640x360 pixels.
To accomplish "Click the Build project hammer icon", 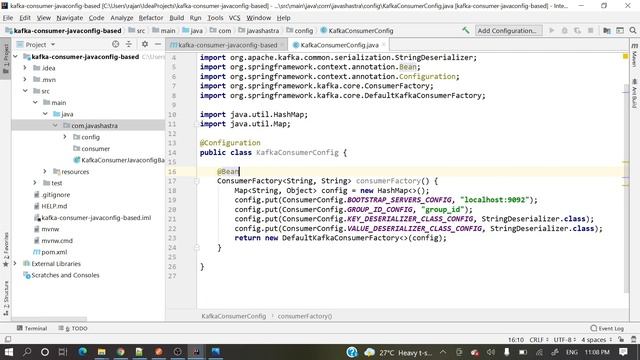I will [x=465, y=31].
